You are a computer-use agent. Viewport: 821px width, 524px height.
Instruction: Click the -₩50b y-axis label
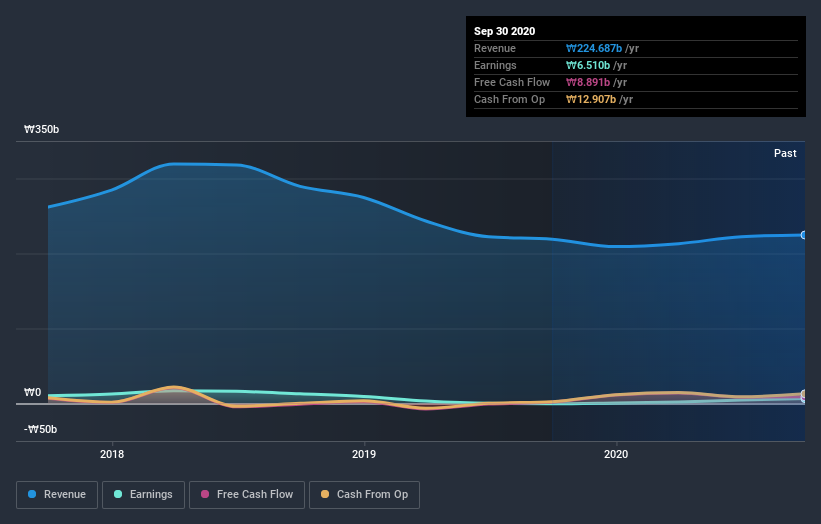pyautogui.click(x=40, y=429)
